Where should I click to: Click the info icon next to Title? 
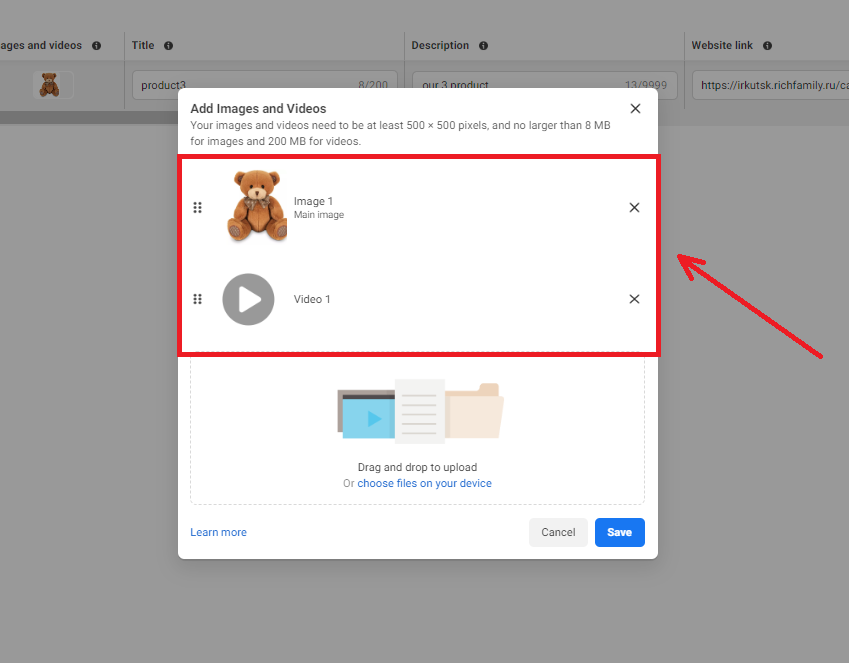pos(168,46)
